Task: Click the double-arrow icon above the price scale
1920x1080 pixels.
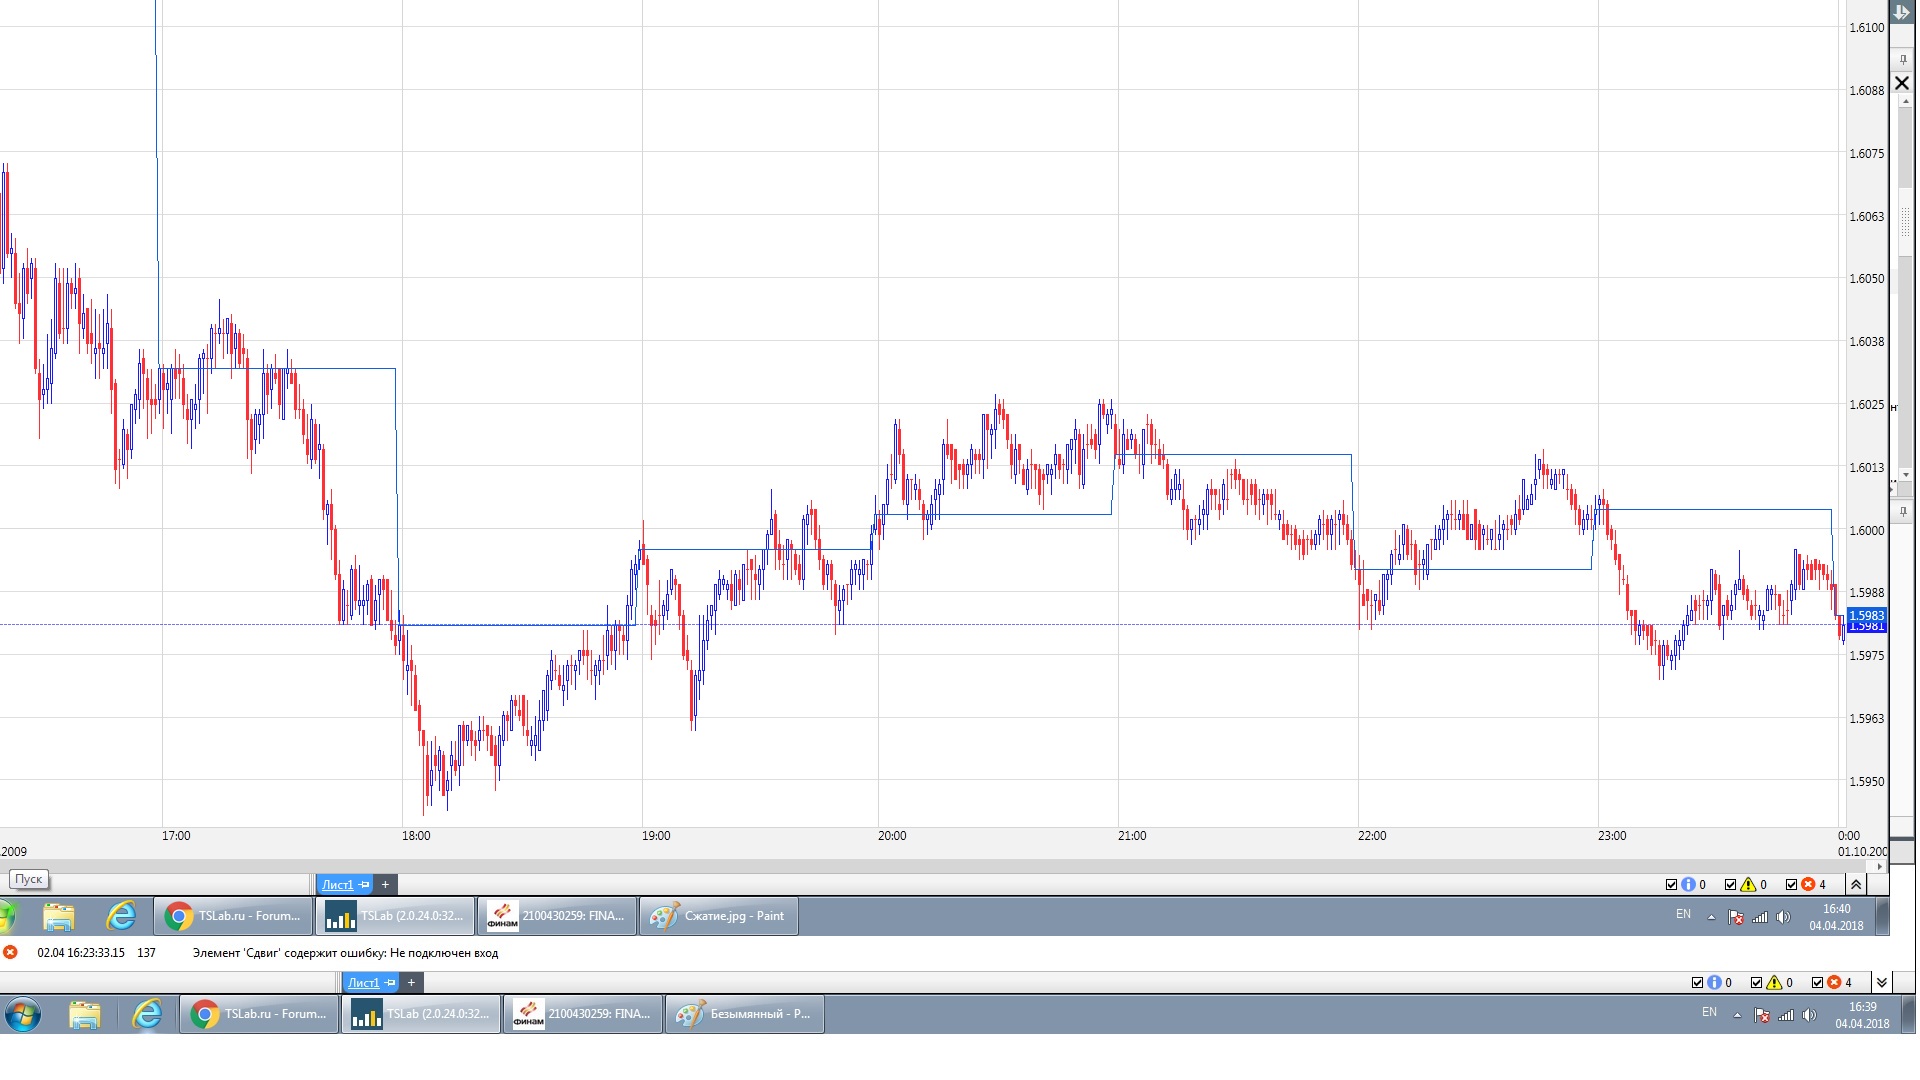Action: pos(1901,13)
